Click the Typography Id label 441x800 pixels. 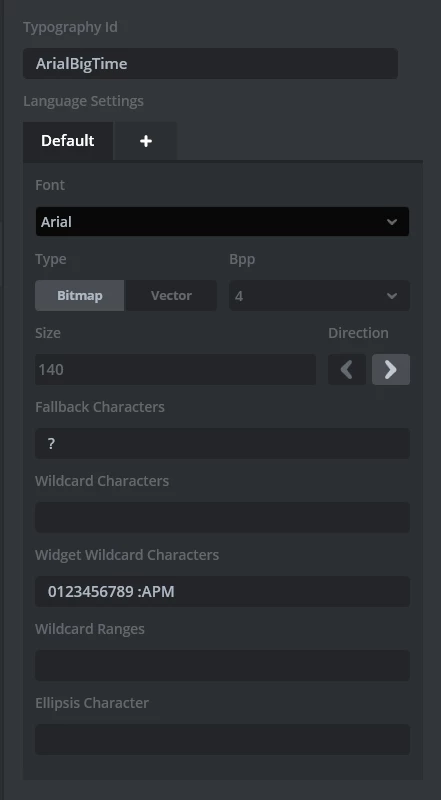click(70, 27)
